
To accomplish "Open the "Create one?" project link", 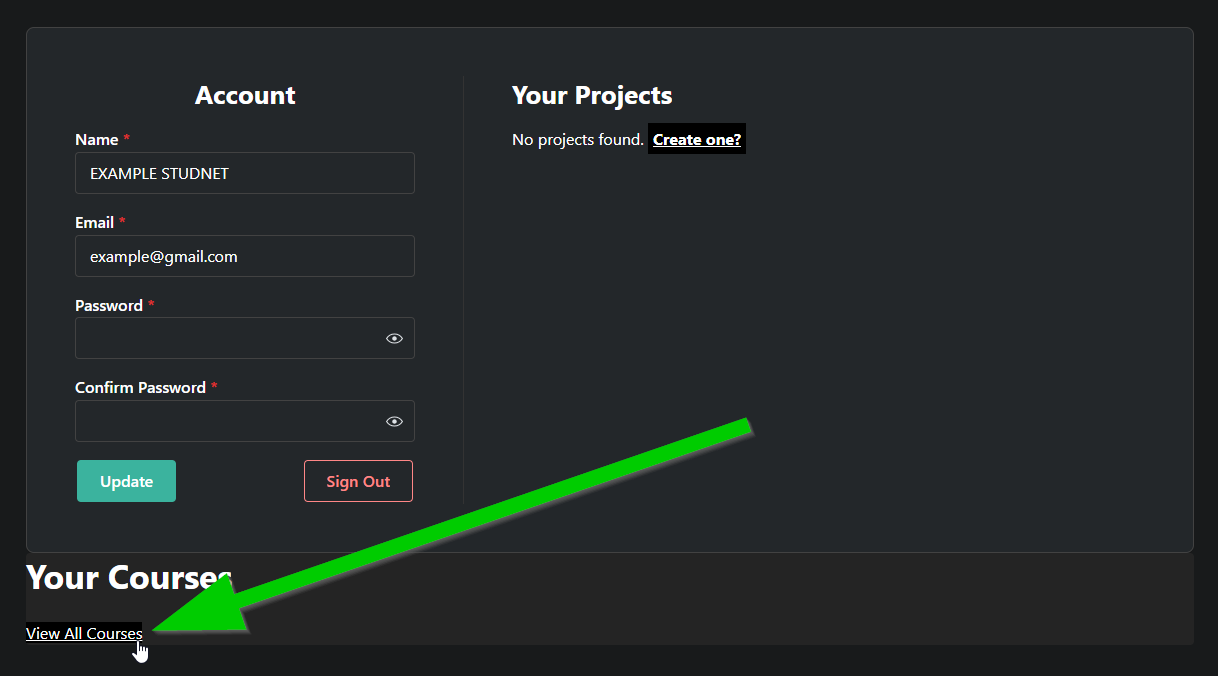I will coord(697,139).
